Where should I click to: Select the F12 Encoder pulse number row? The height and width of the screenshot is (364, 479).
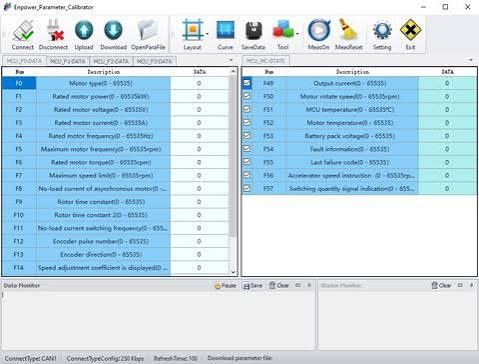[x=116, y=241]
